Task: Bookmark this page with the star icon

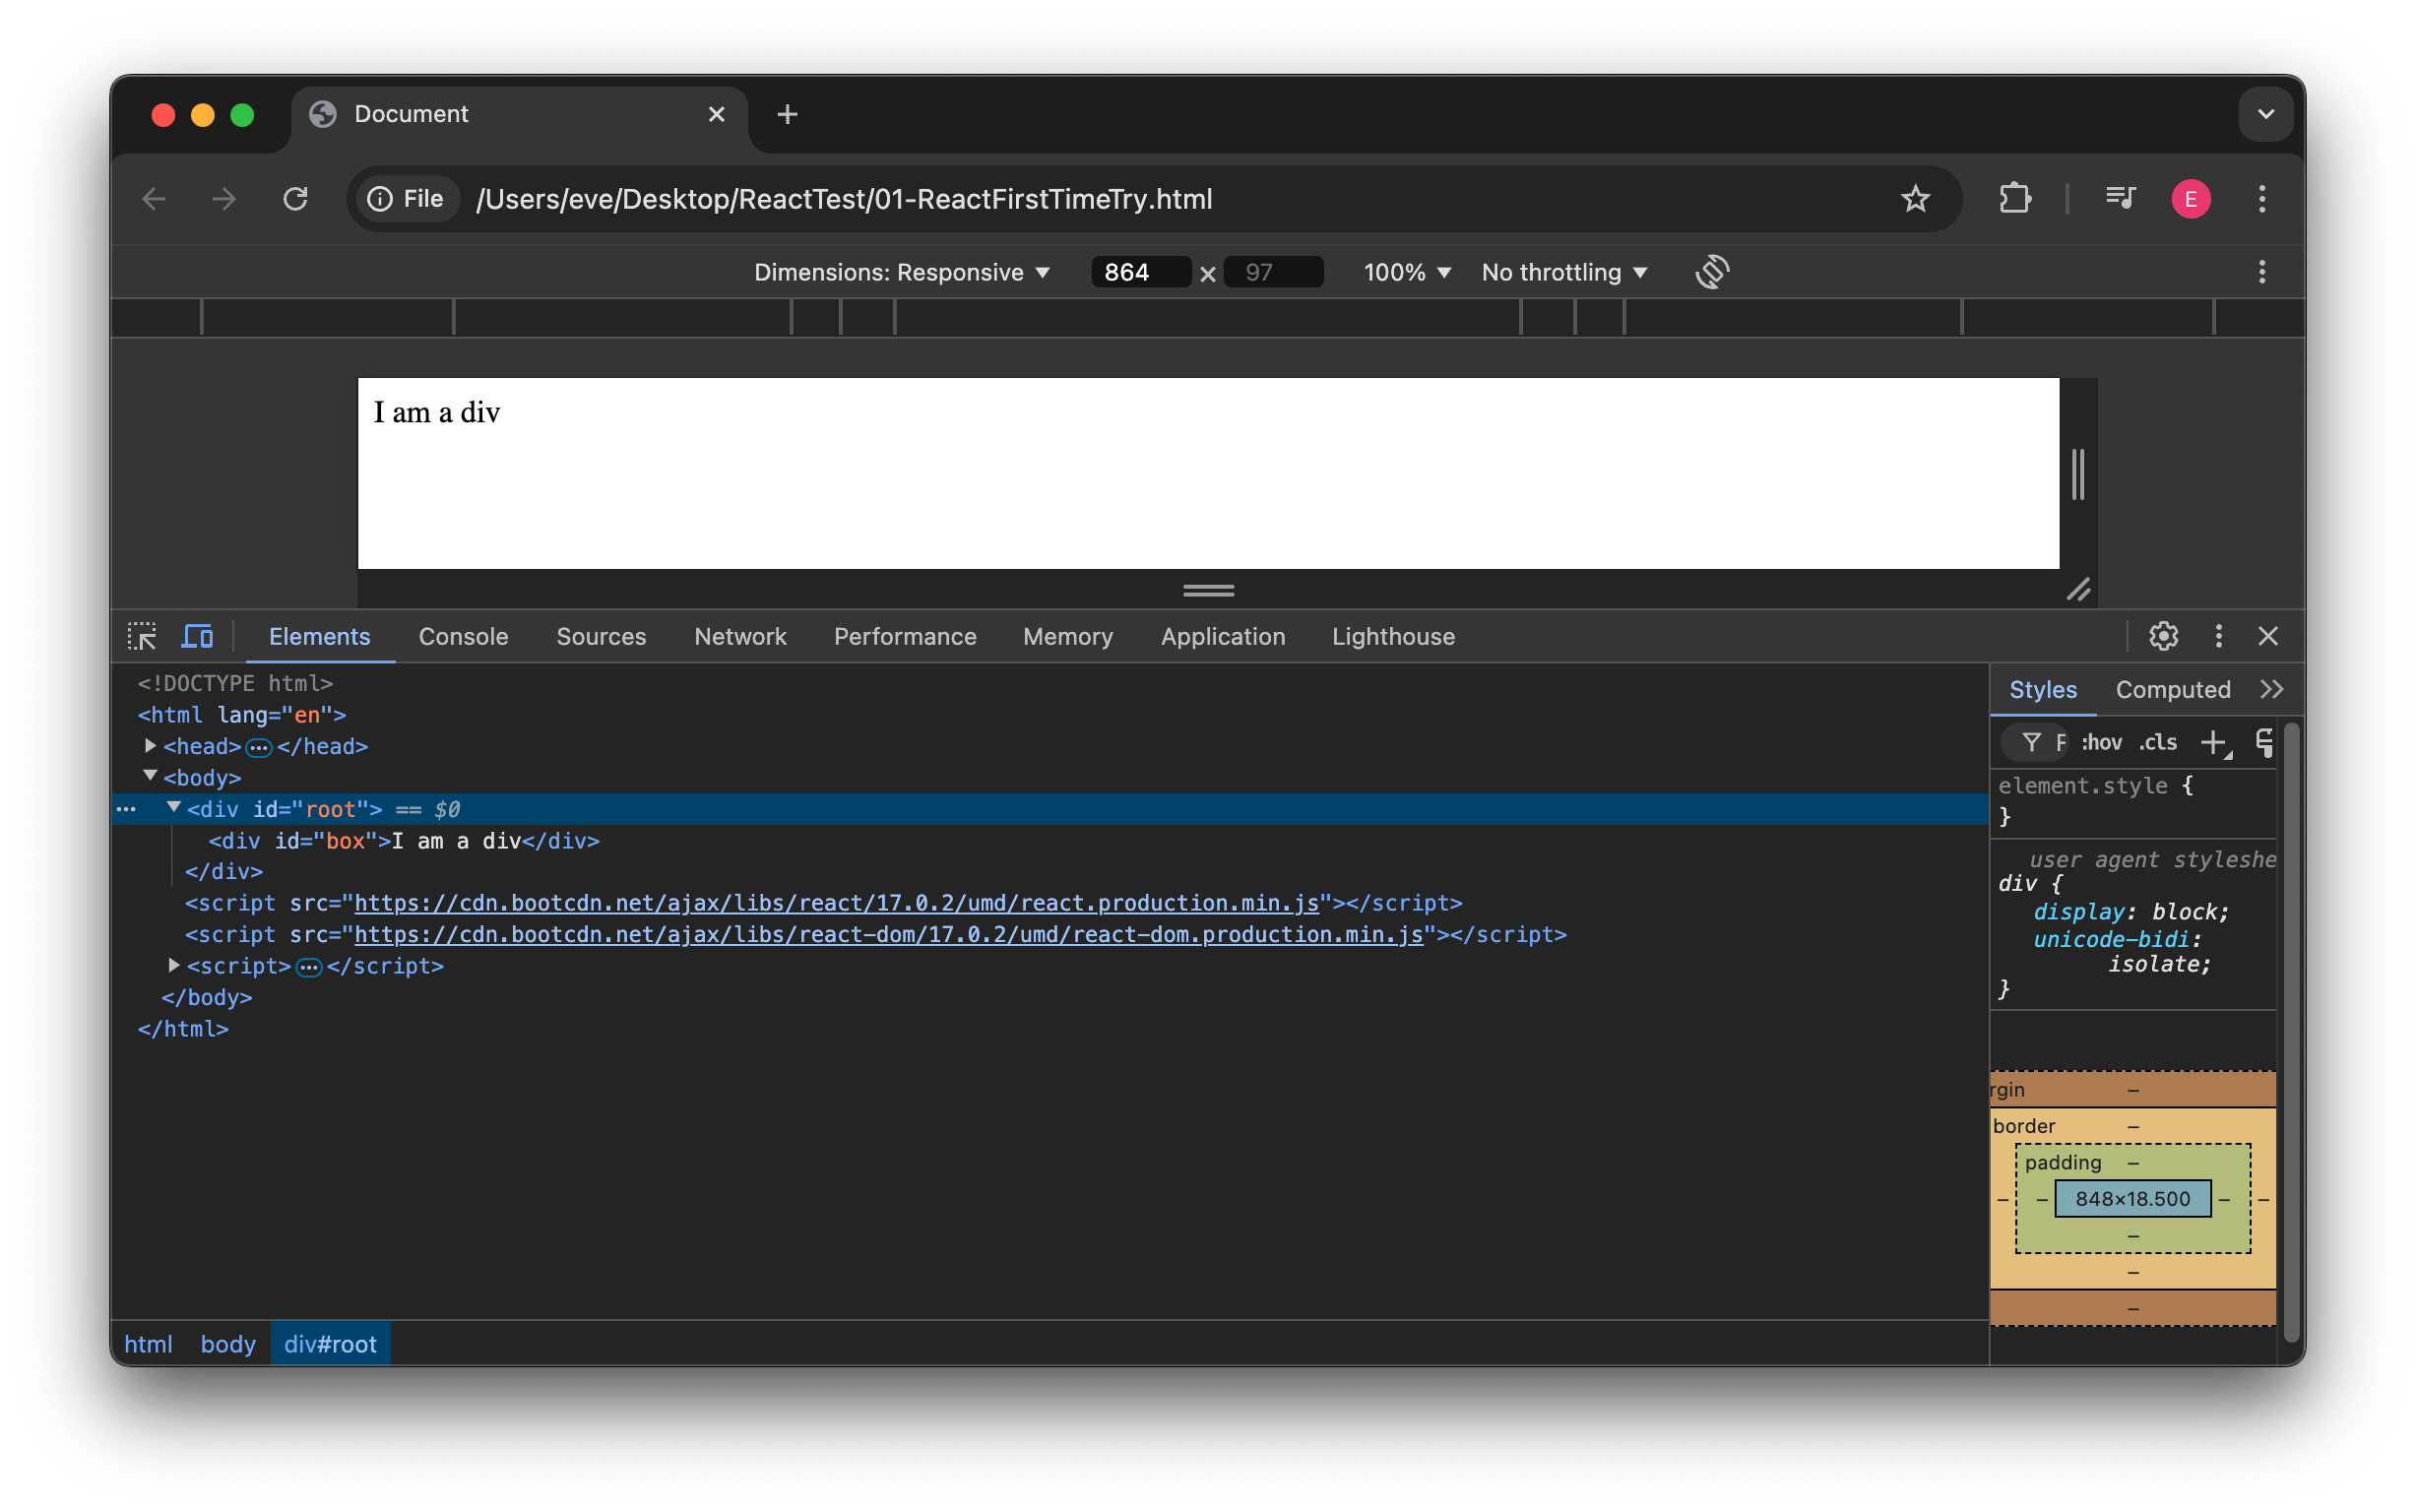Action: pos(1915,198)
